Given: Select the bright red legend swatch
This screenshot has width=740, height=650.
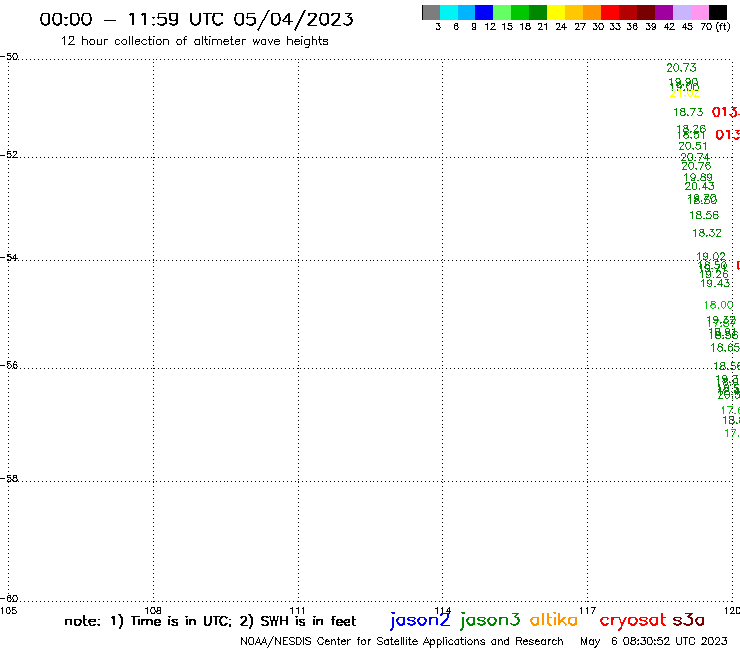Looking at the screenshot, I should coord(610,12).
